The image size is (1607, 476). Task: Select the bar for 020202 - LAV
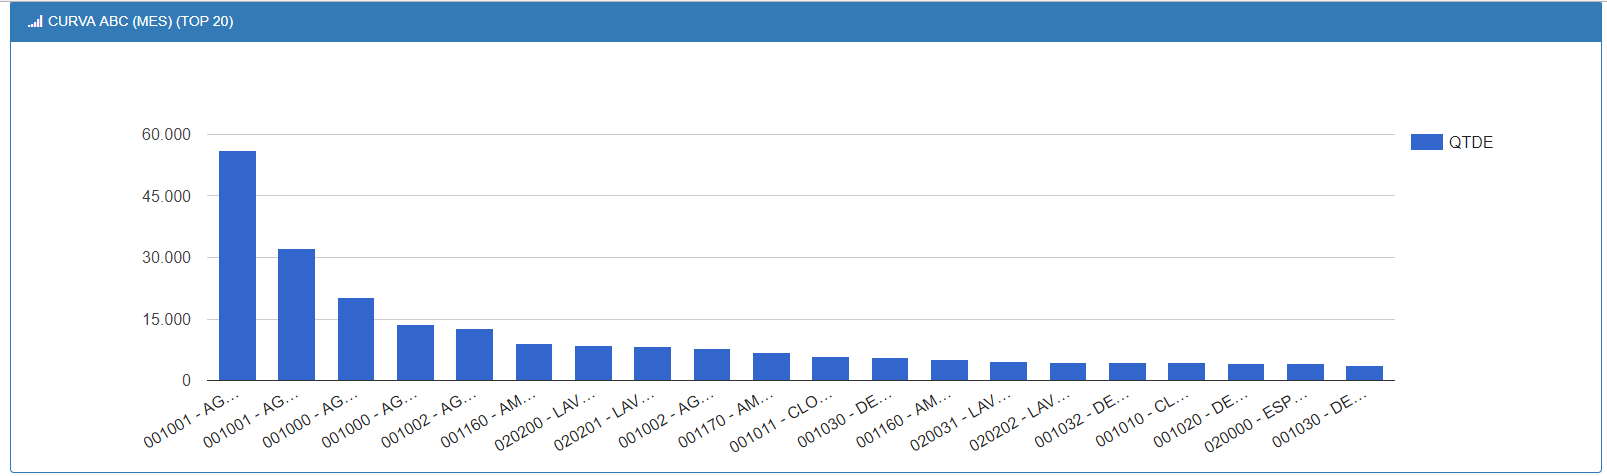(x=1068, y=372)
